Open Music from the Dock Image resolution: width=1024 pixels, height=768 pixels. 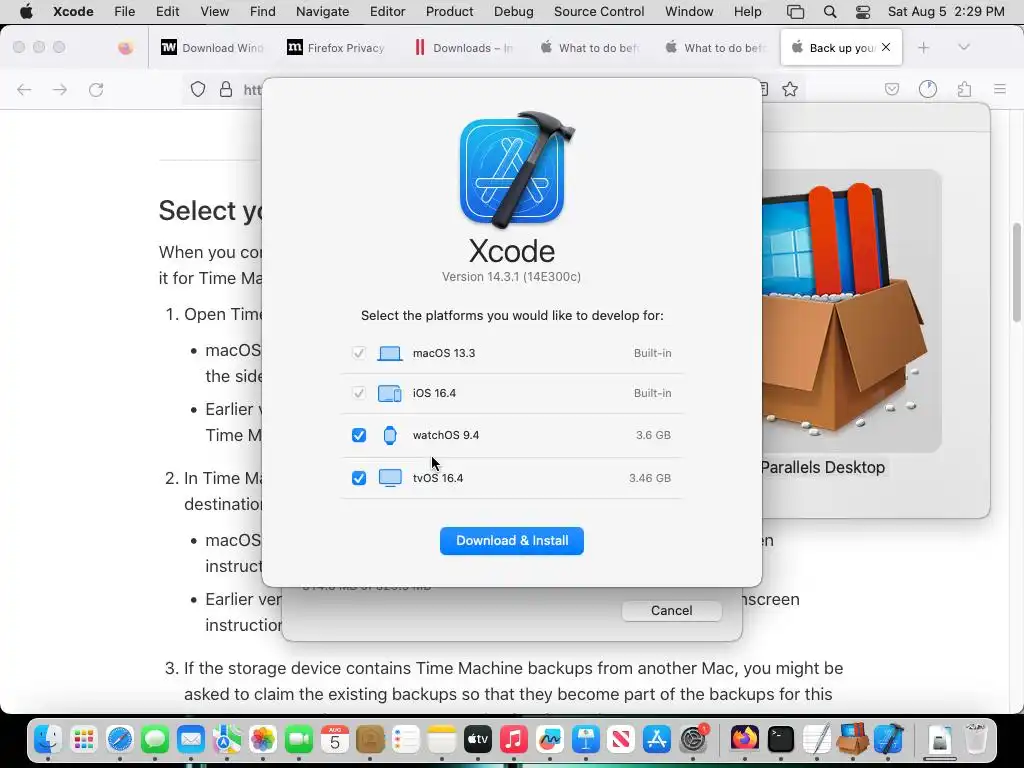tap(513, 739)
